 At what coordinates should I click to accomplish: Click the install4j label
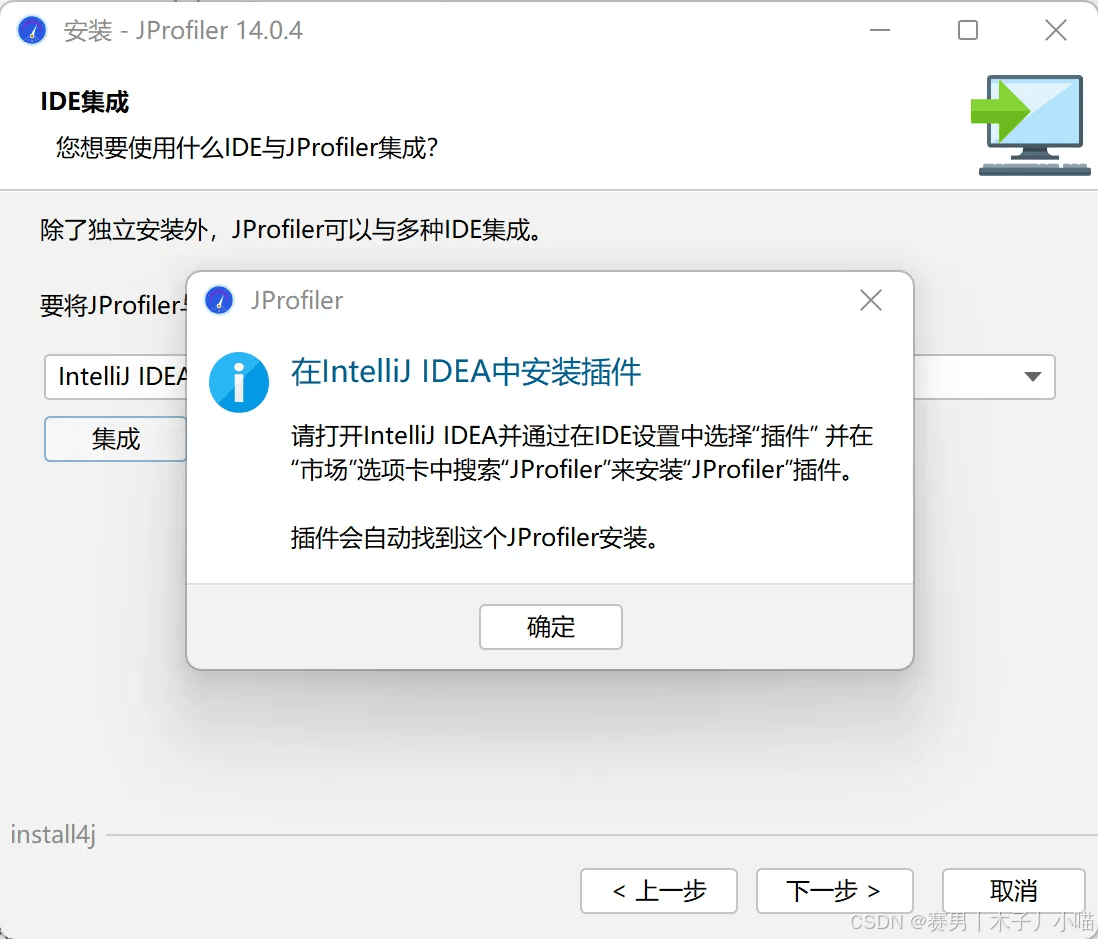(53, 835)
